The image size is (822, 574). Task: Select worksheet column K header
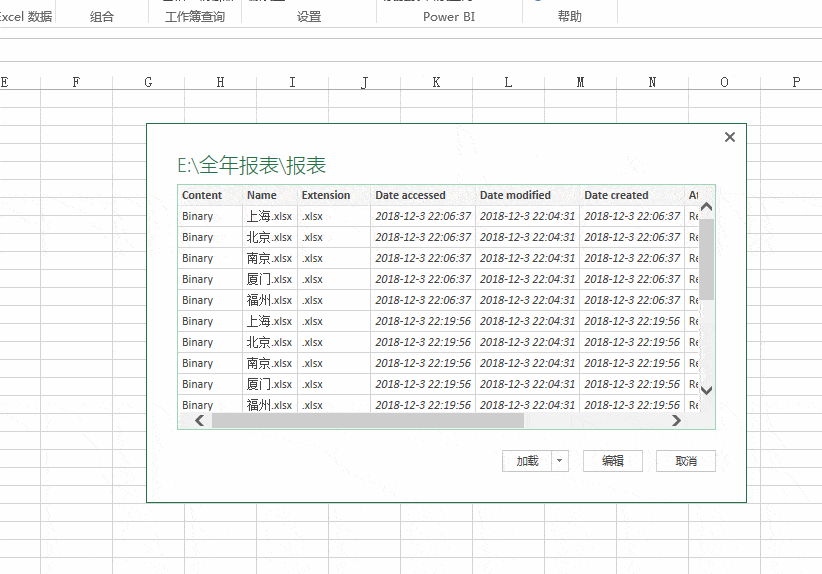436,82
